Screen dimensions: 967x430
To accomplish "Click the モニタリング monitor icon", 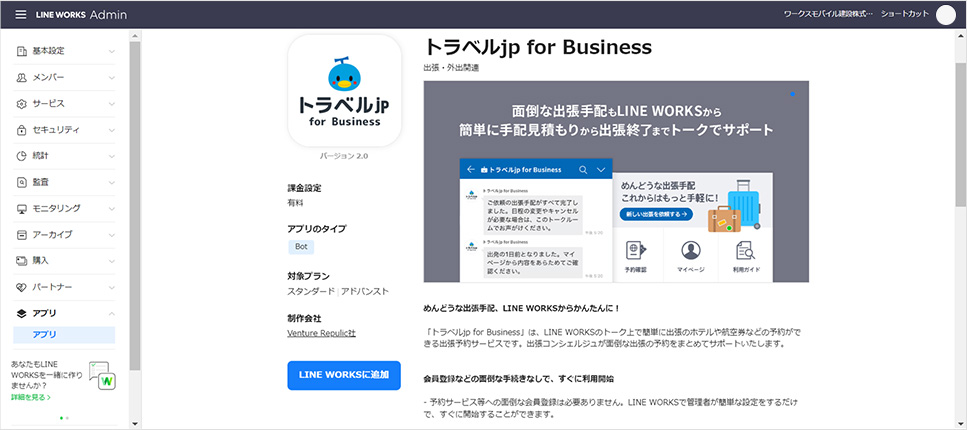I will (x=22, y=209).
